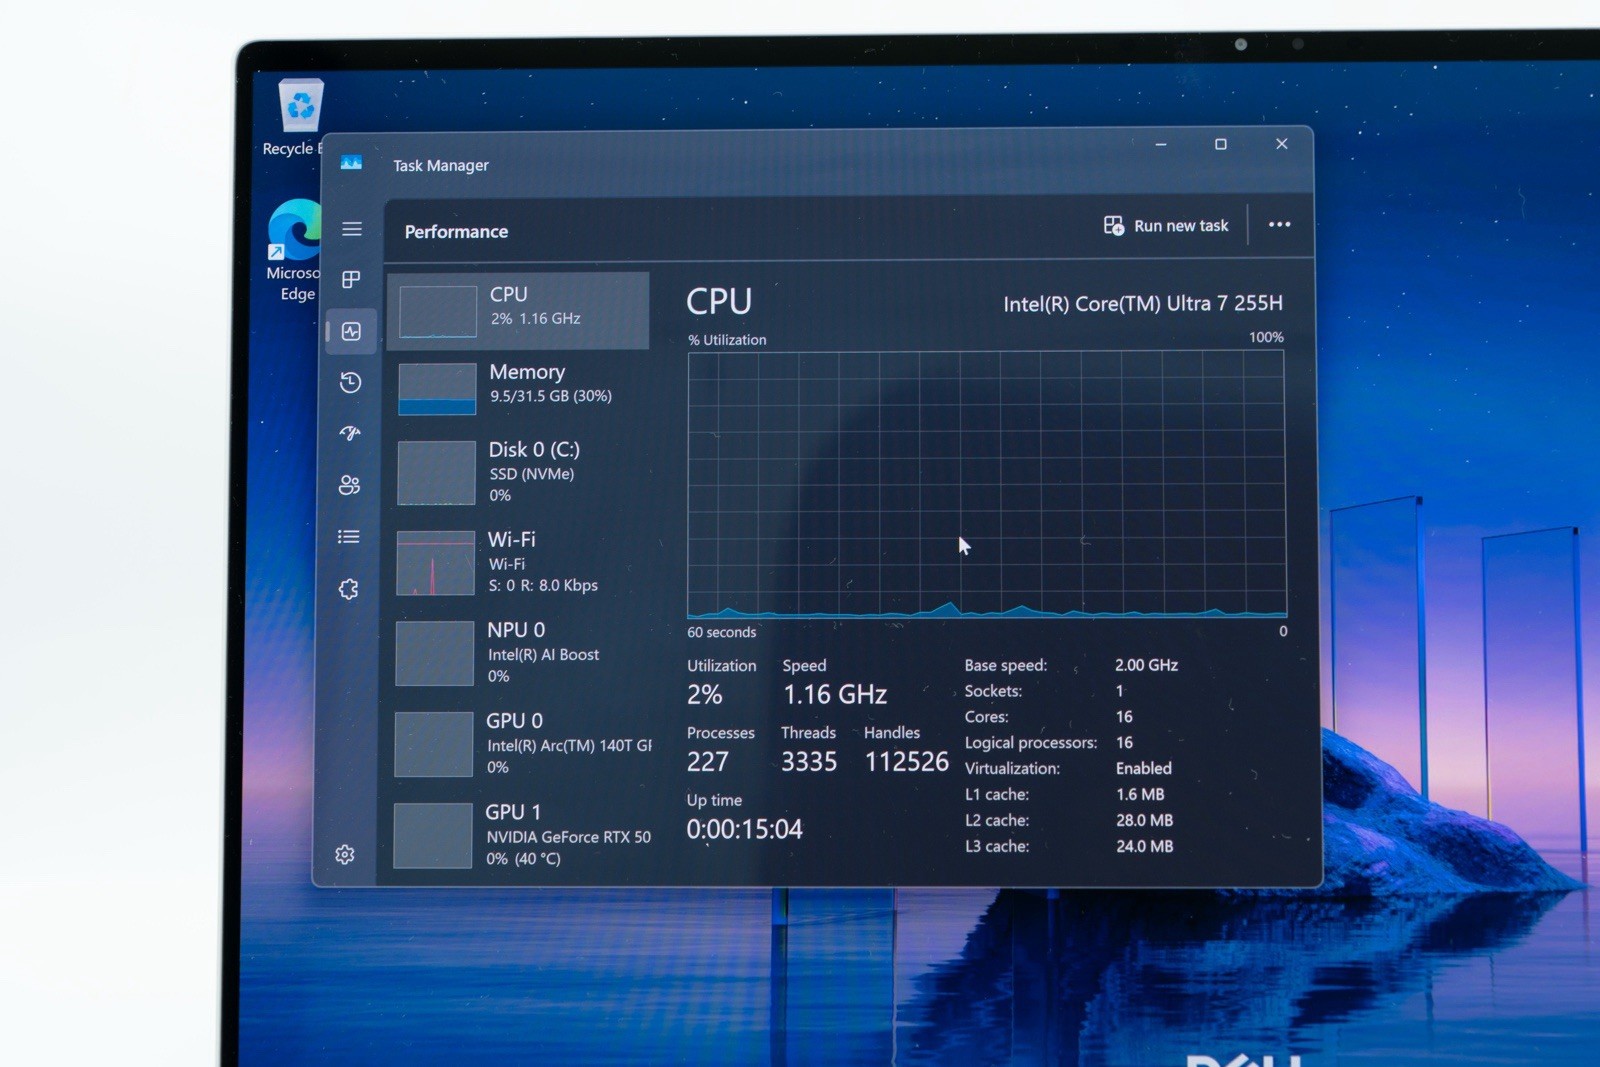The height and width of the screenshot is (1067, 1600).
Task: Click the GPU 1 mini graph thumbnail
Action: pyautogui.click(x=432, y=835)
